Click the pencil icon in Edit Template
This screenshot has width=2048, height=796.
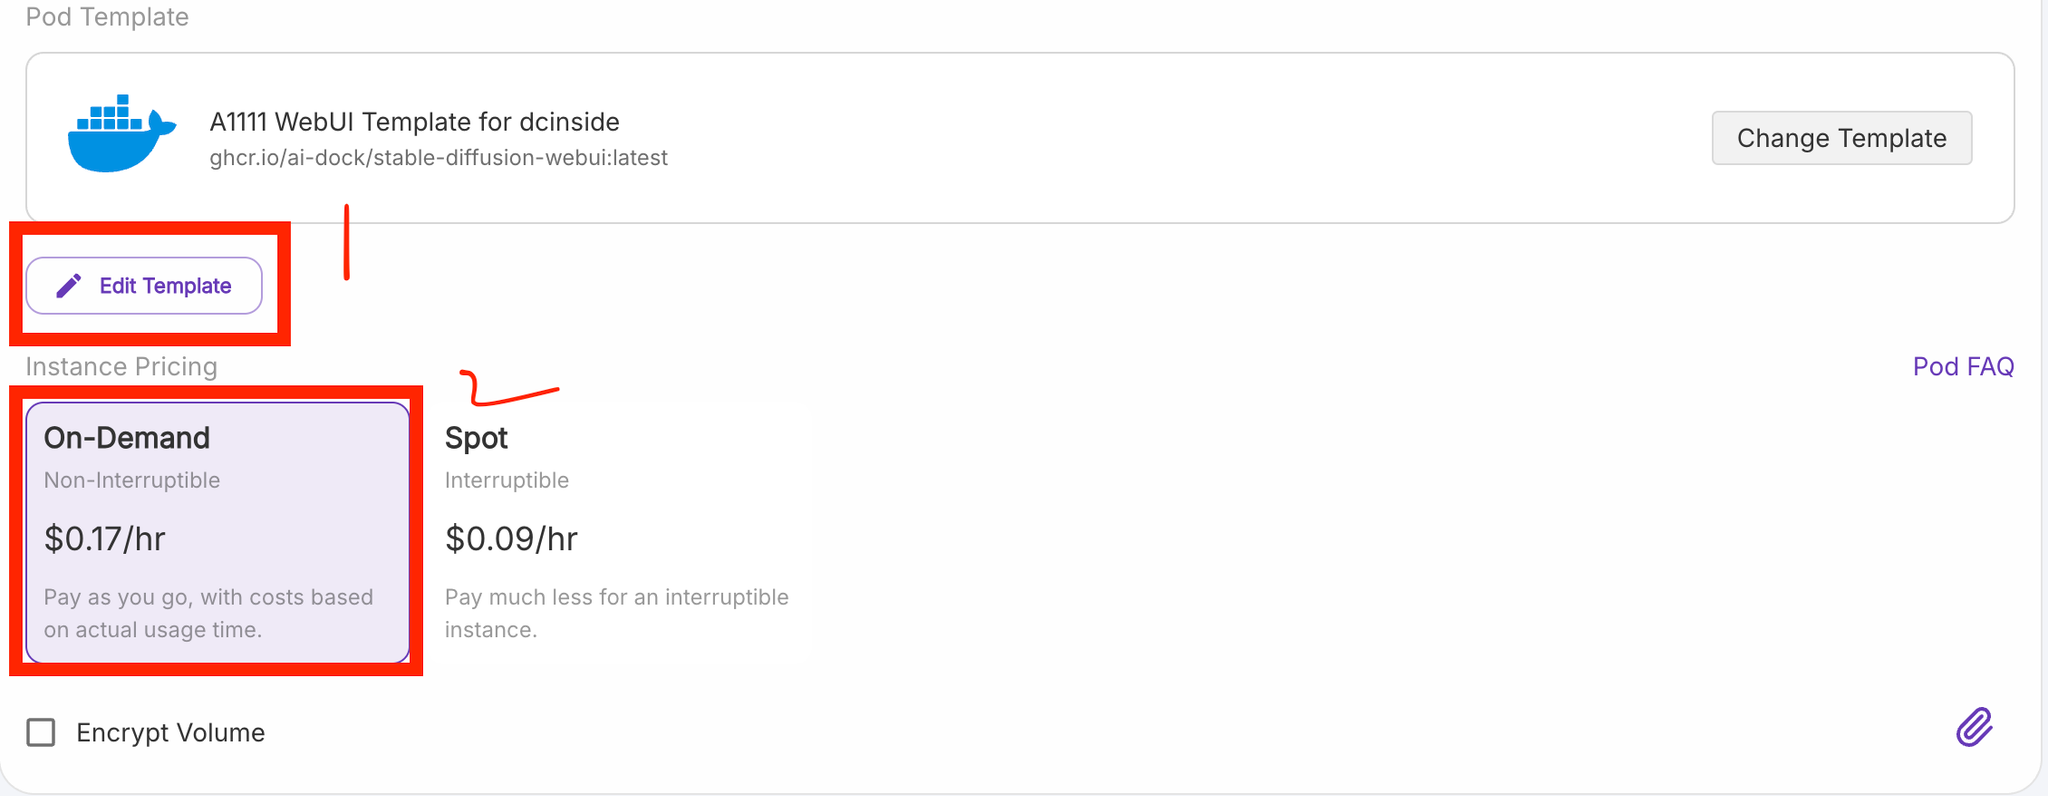pos(68,286)
